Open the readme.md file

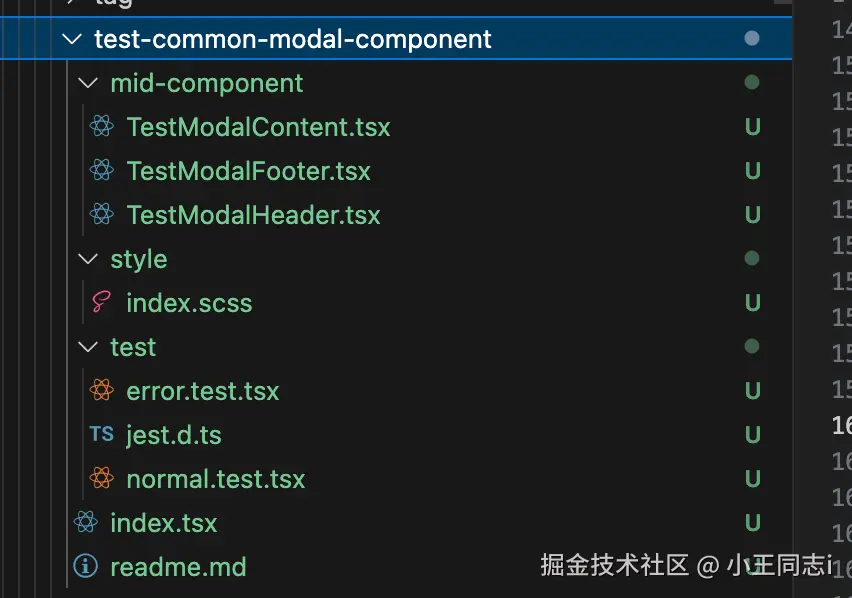(178, 567)
